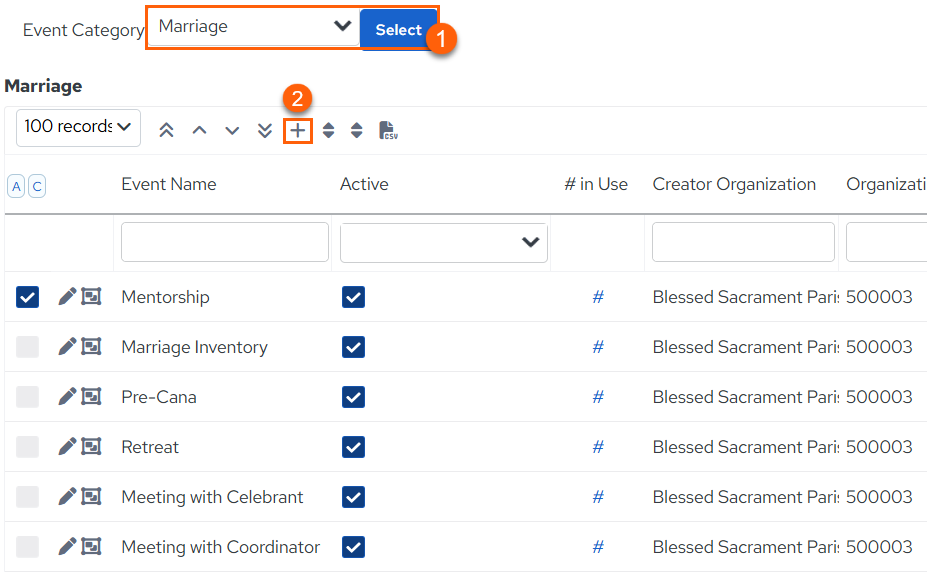Toggle Active checkbox for Marriage Inventory
The image size is (927, 572).
tap(353, 347)
